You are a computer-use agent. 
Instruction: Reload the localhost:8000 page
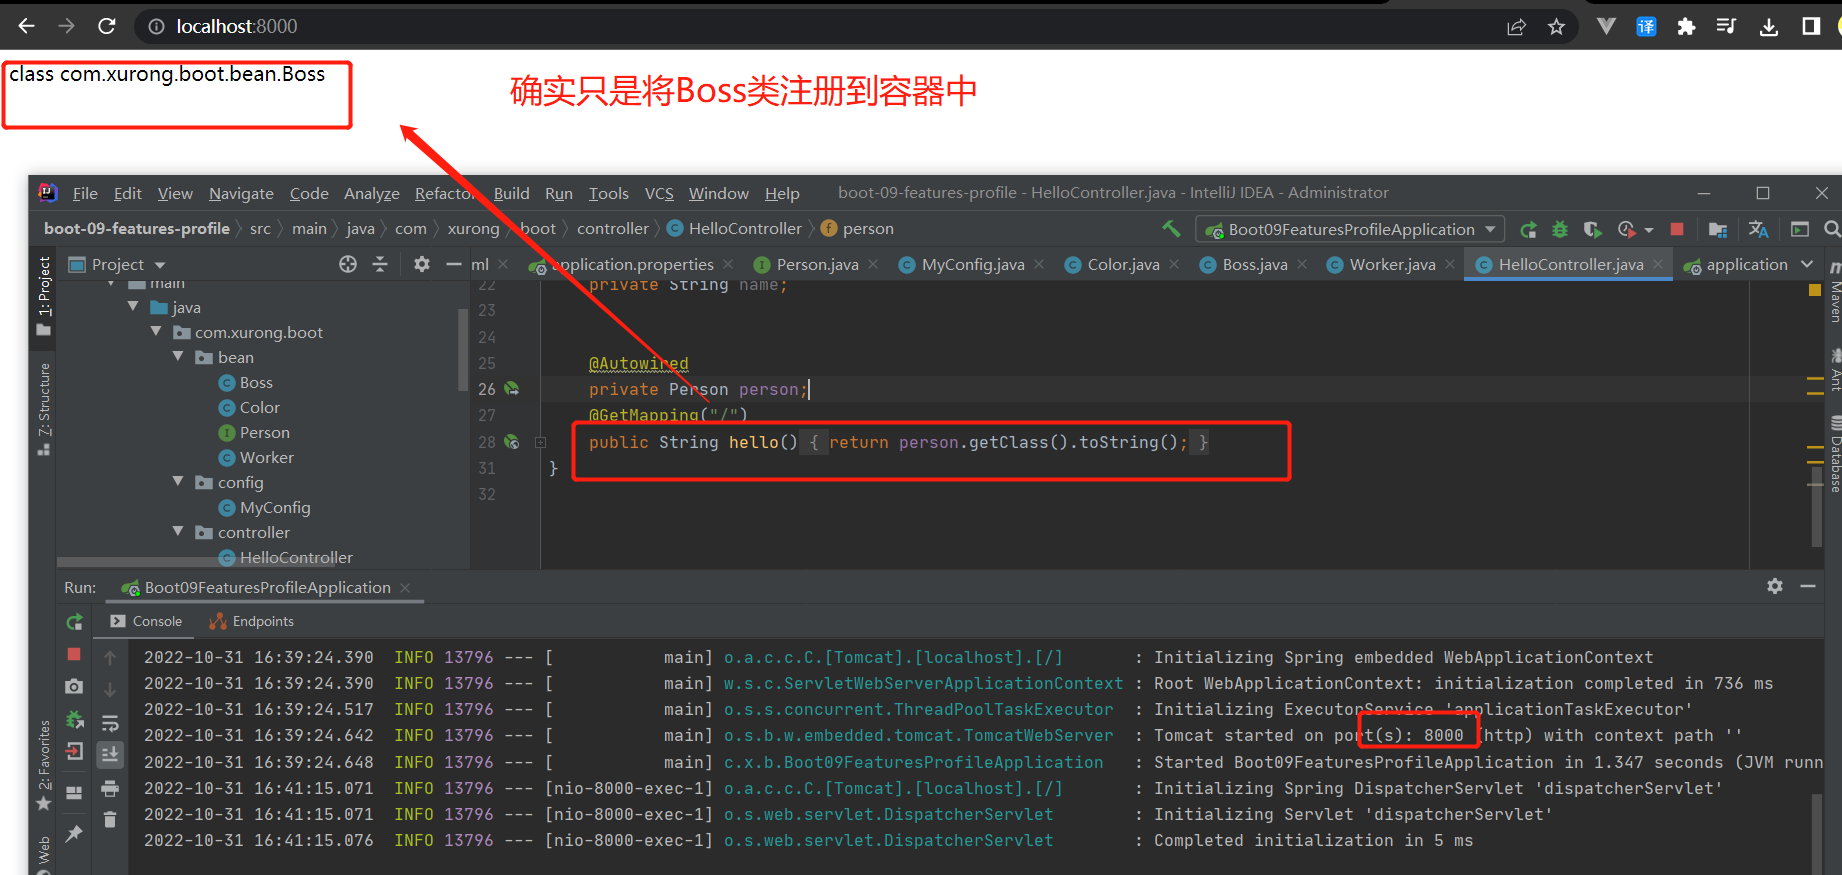107,26
